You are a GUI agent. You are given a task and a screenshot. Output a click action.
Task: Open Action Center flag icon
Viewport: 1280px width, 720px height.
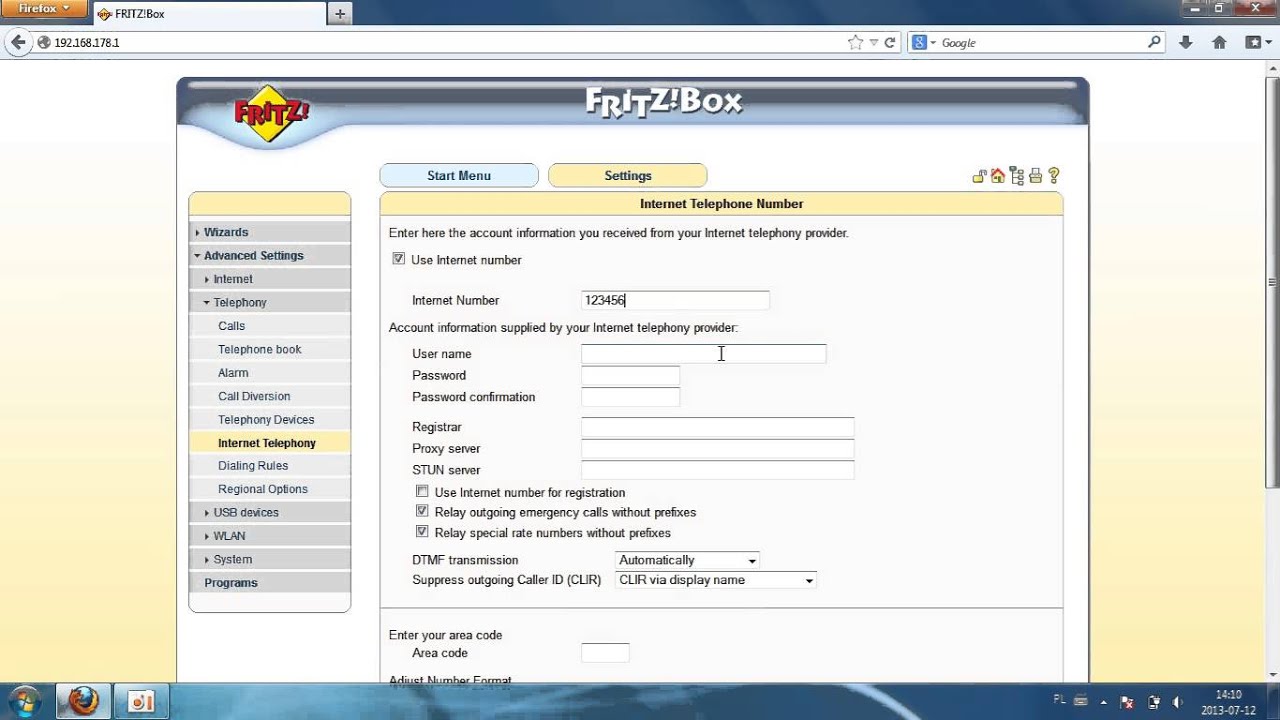[x=1127, y=701]
